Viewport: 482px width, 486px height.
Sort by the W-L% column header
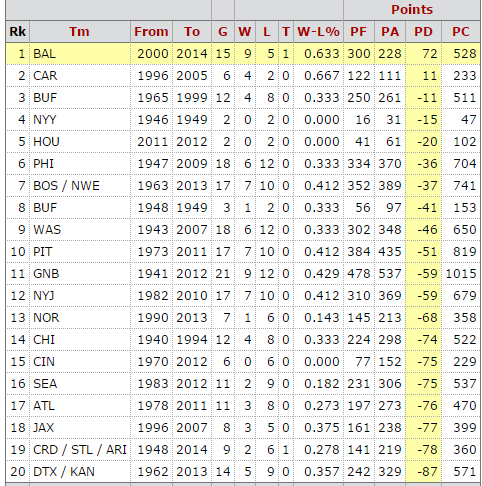[318, 32]
